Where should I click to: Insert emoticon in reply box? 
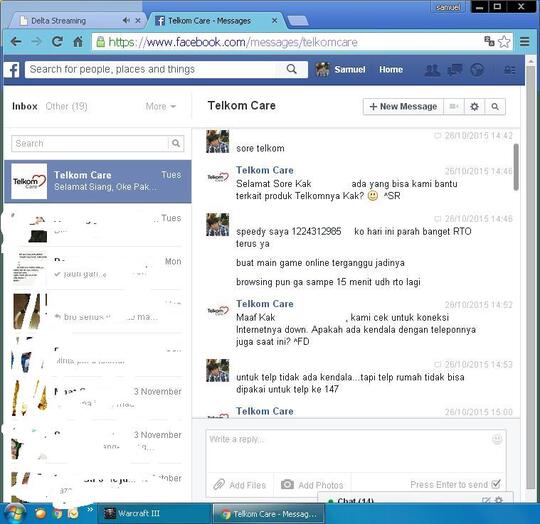click(497, 439)
